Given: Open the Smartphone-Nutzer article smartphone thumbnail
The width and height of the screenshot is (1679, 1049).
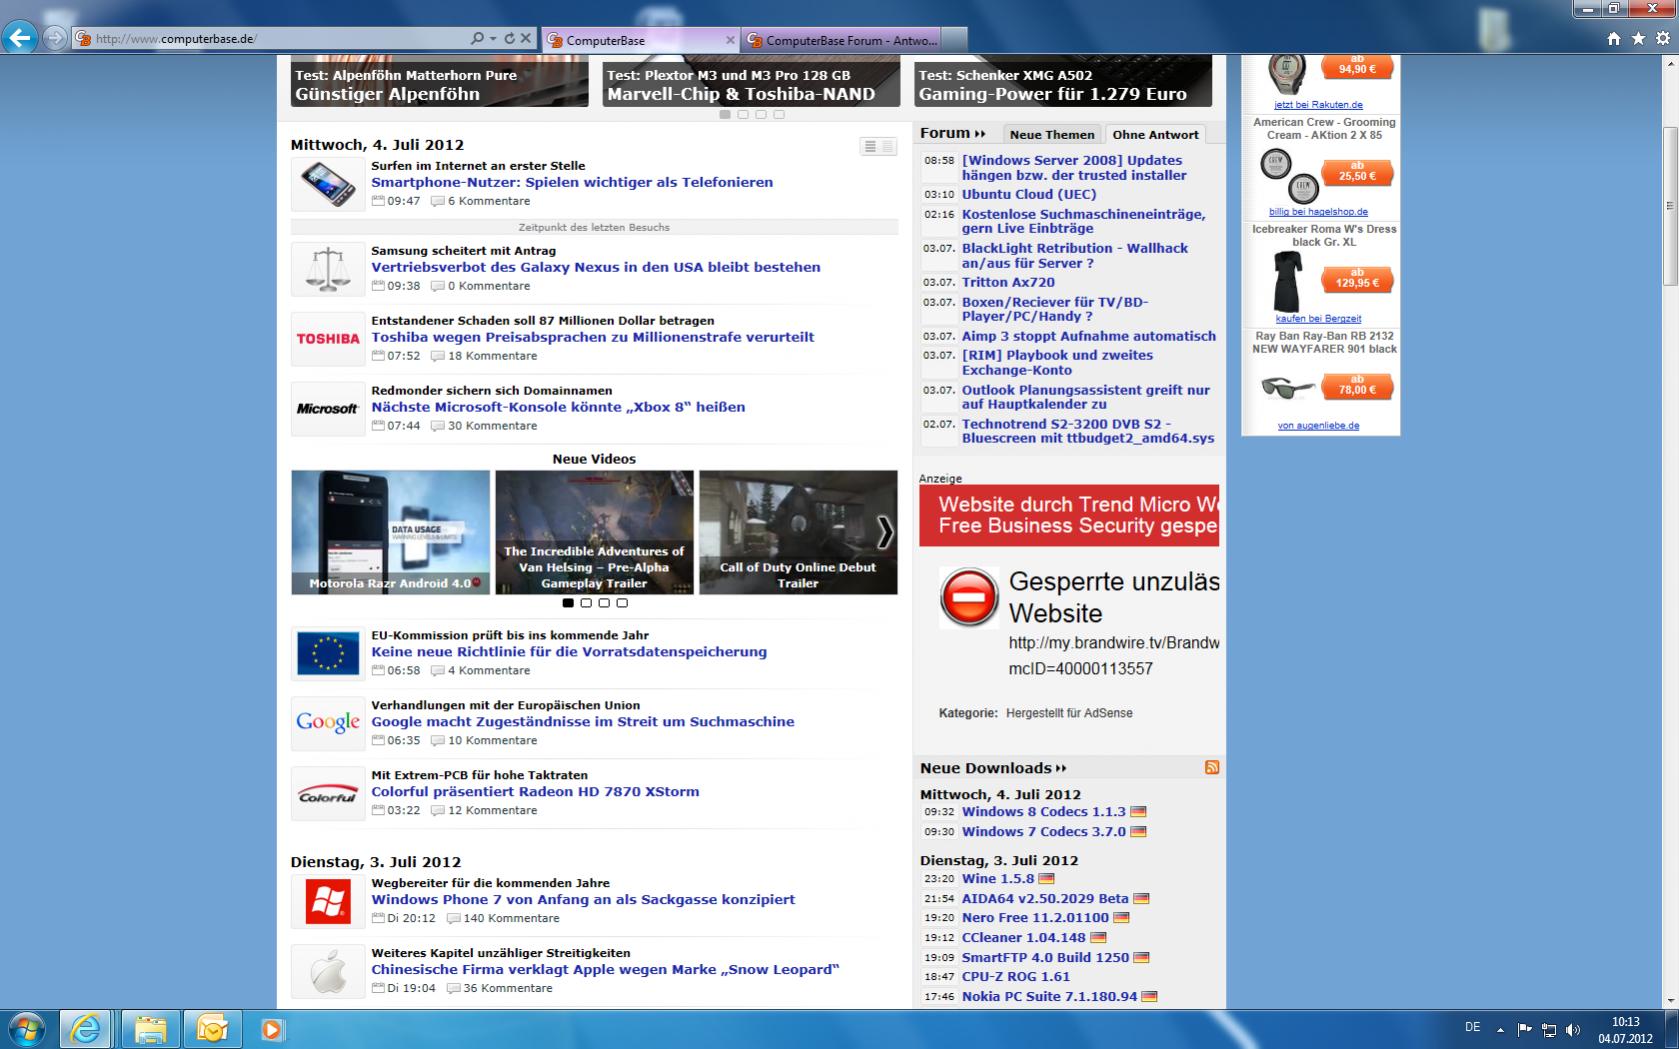Looking at the screenshot, I should (328, 184).
